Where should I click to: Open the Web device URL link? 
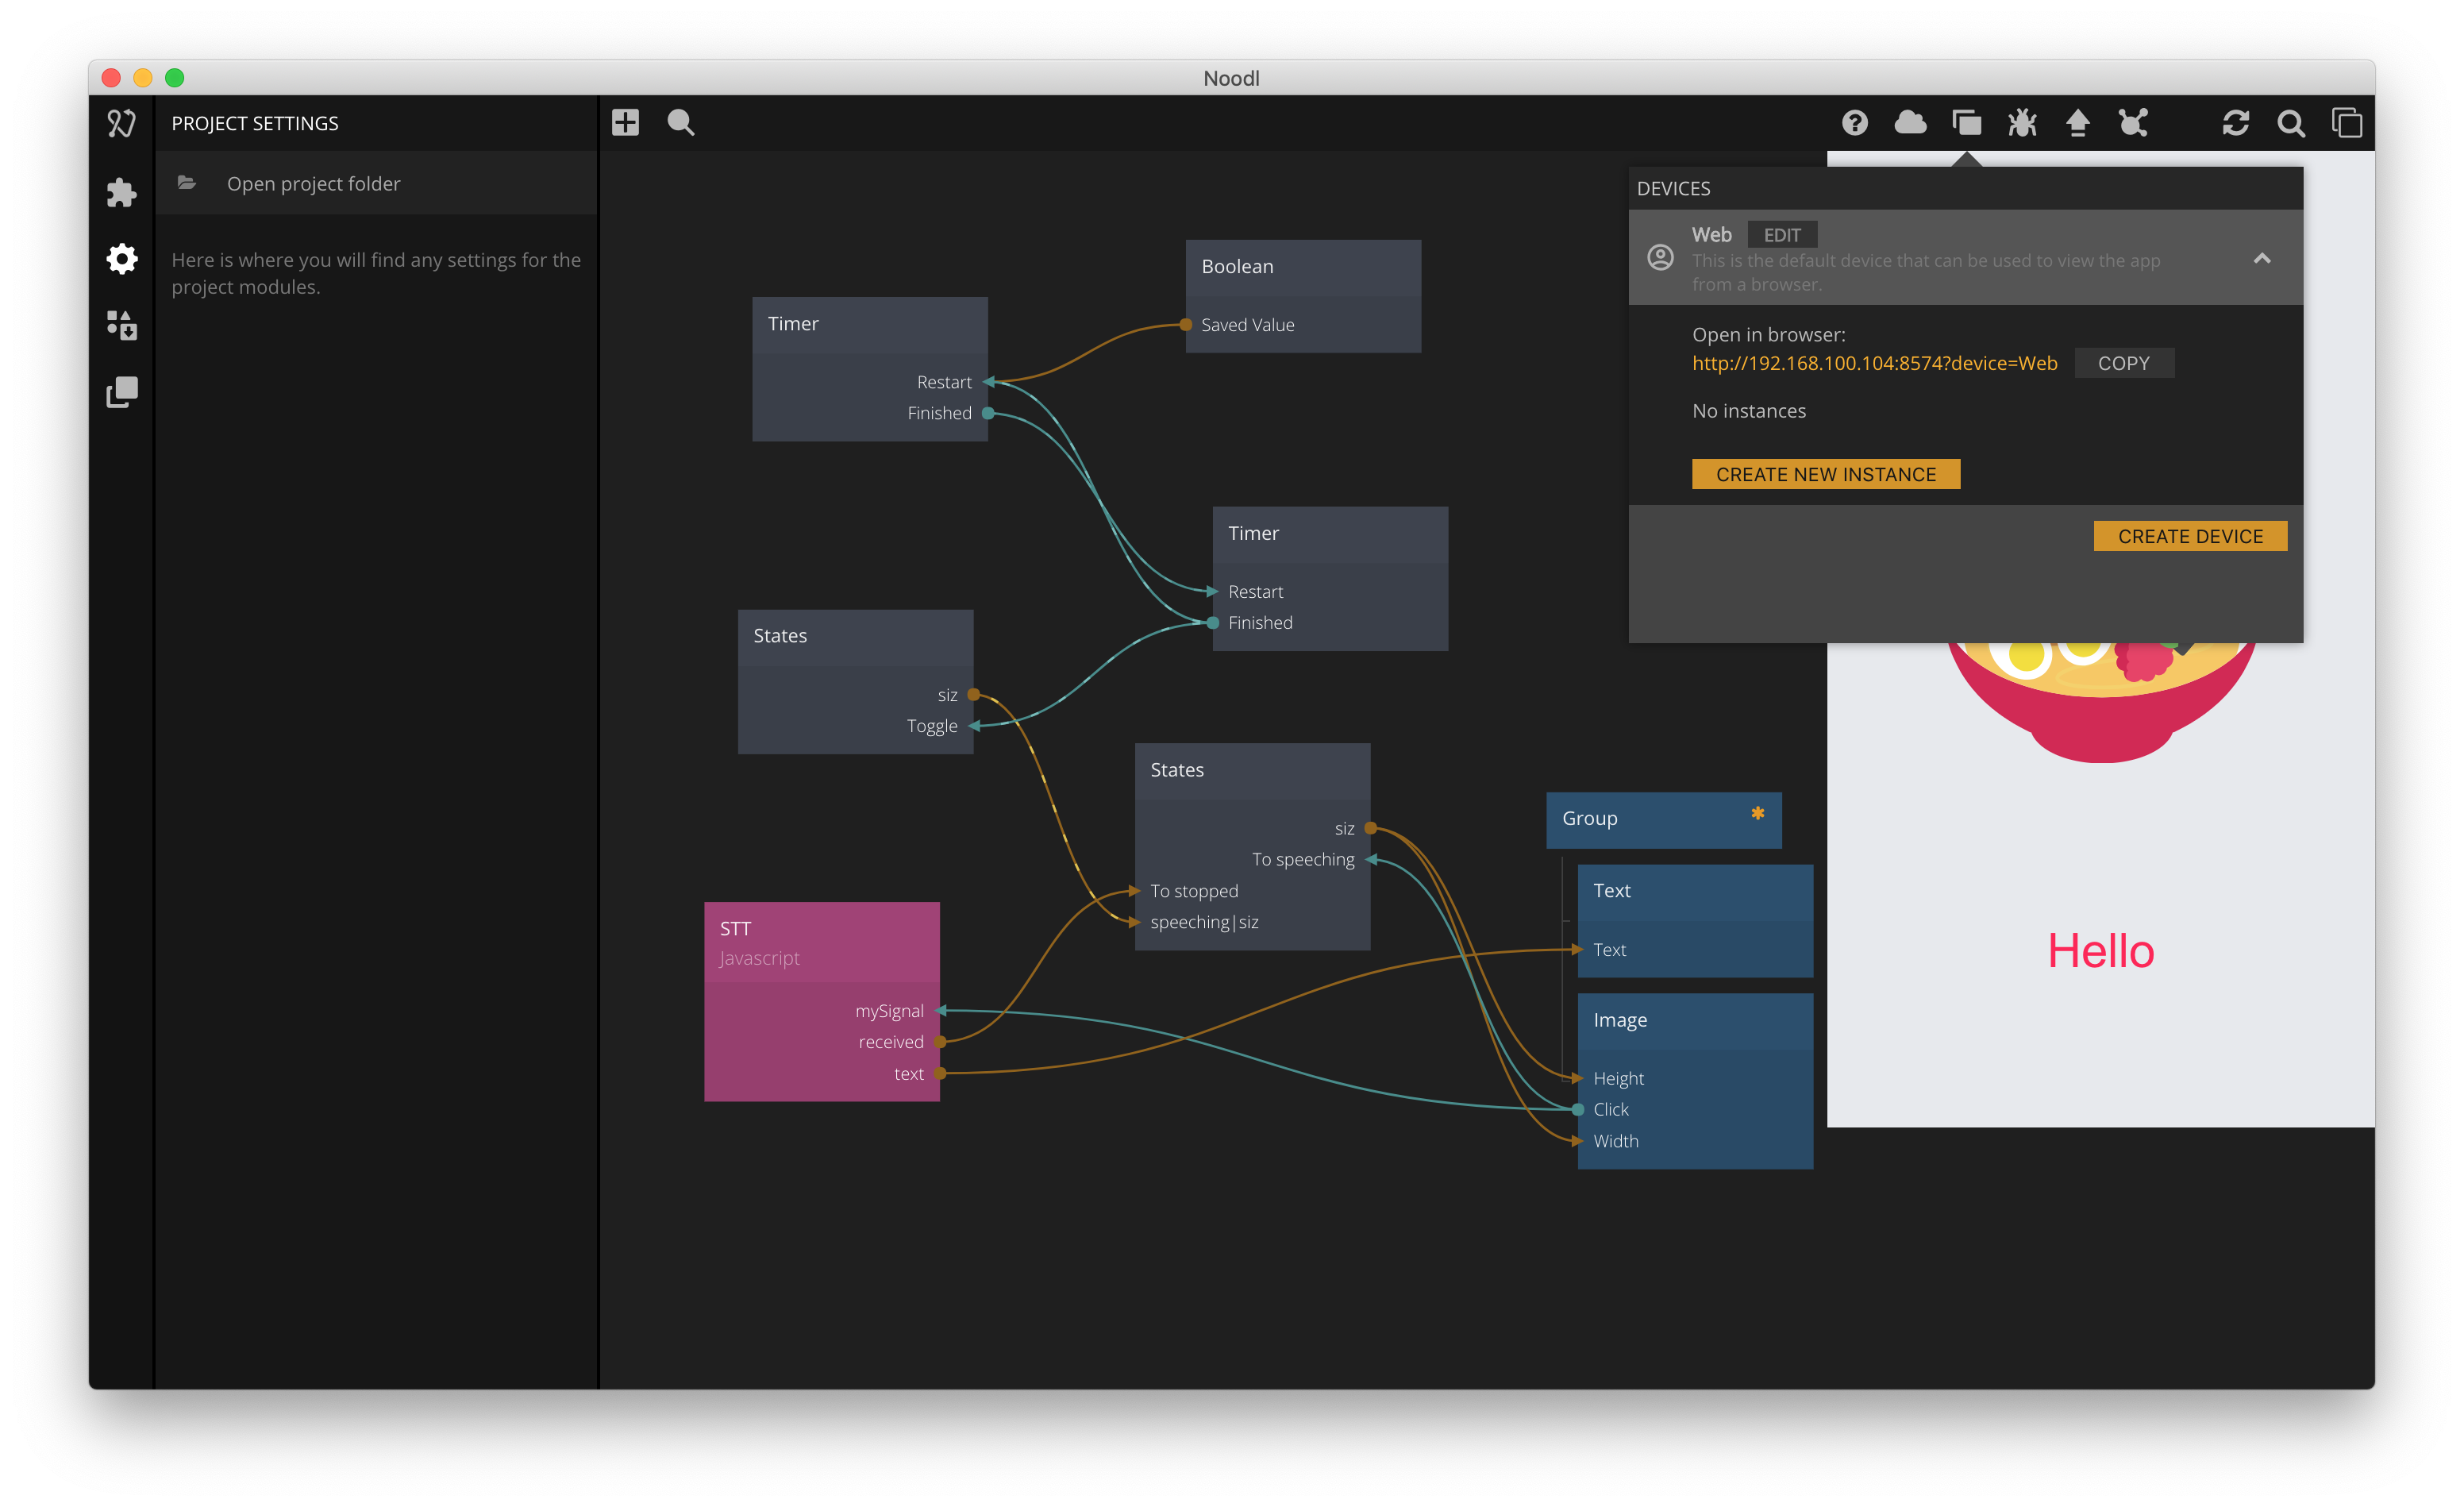(x=1874, y=363)
